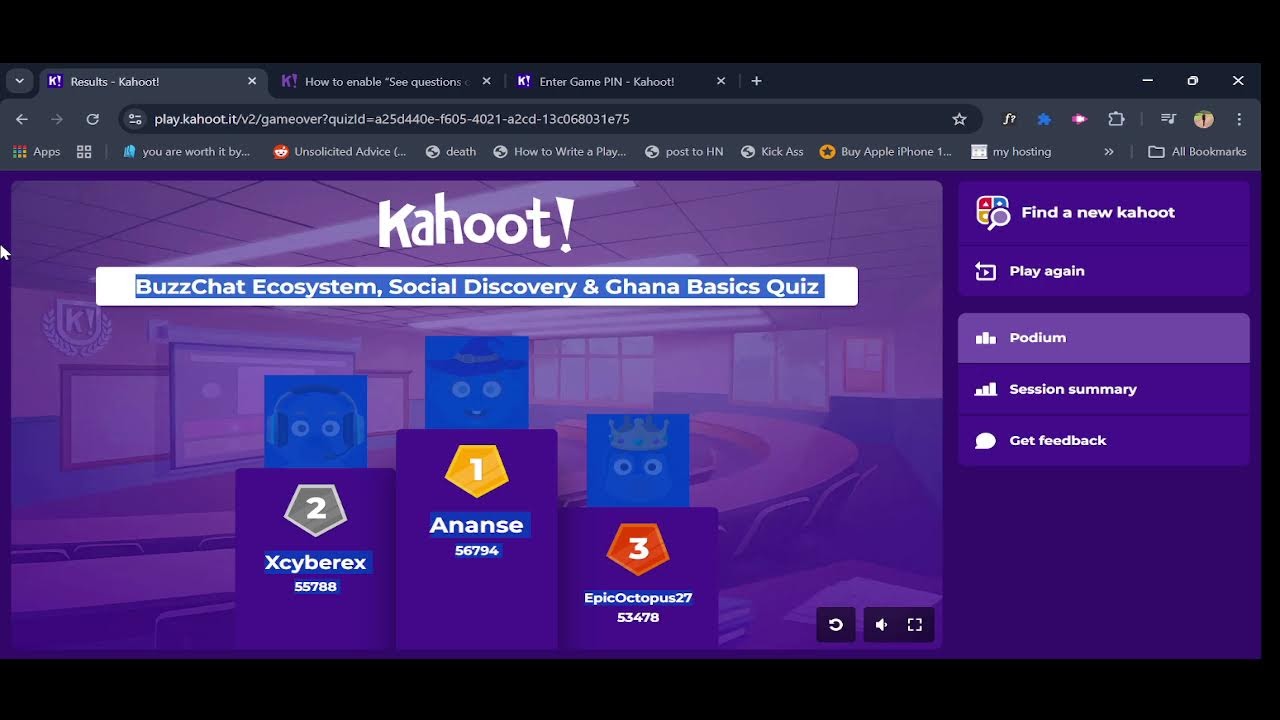The image size is (1280, 720).
Task: Switch to the How to enable See questions tab
Action: 385,81
